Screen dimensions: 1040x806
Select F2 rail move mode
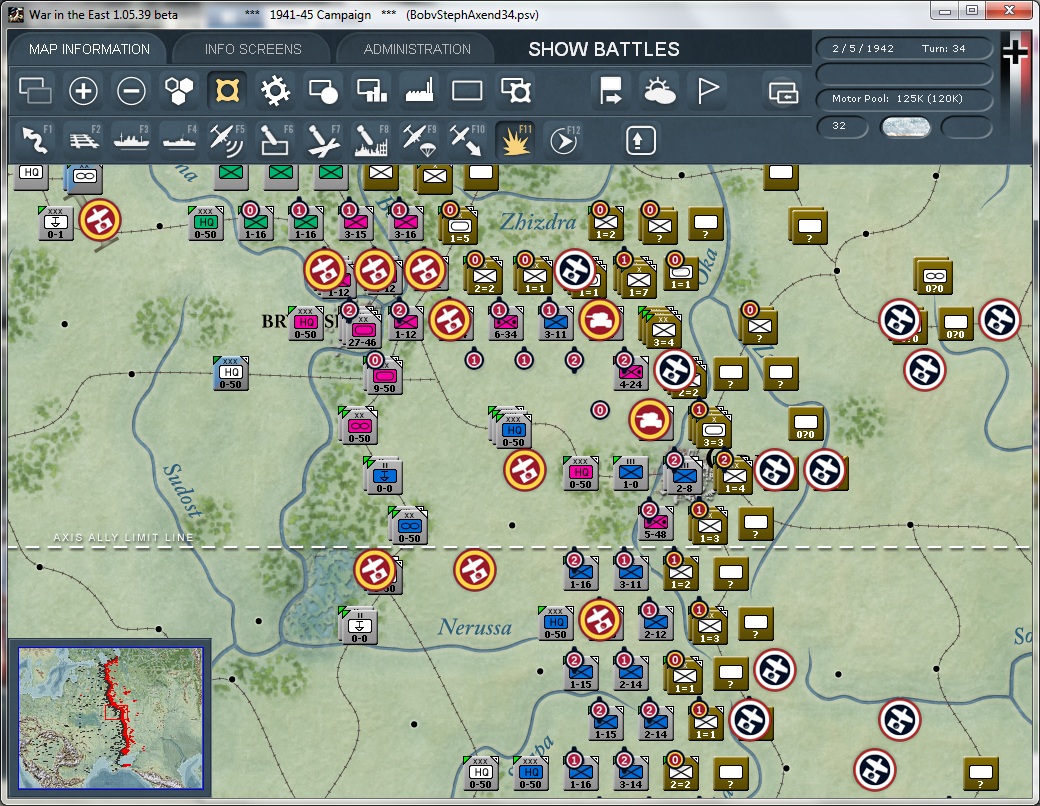click(x=83, y=140)
